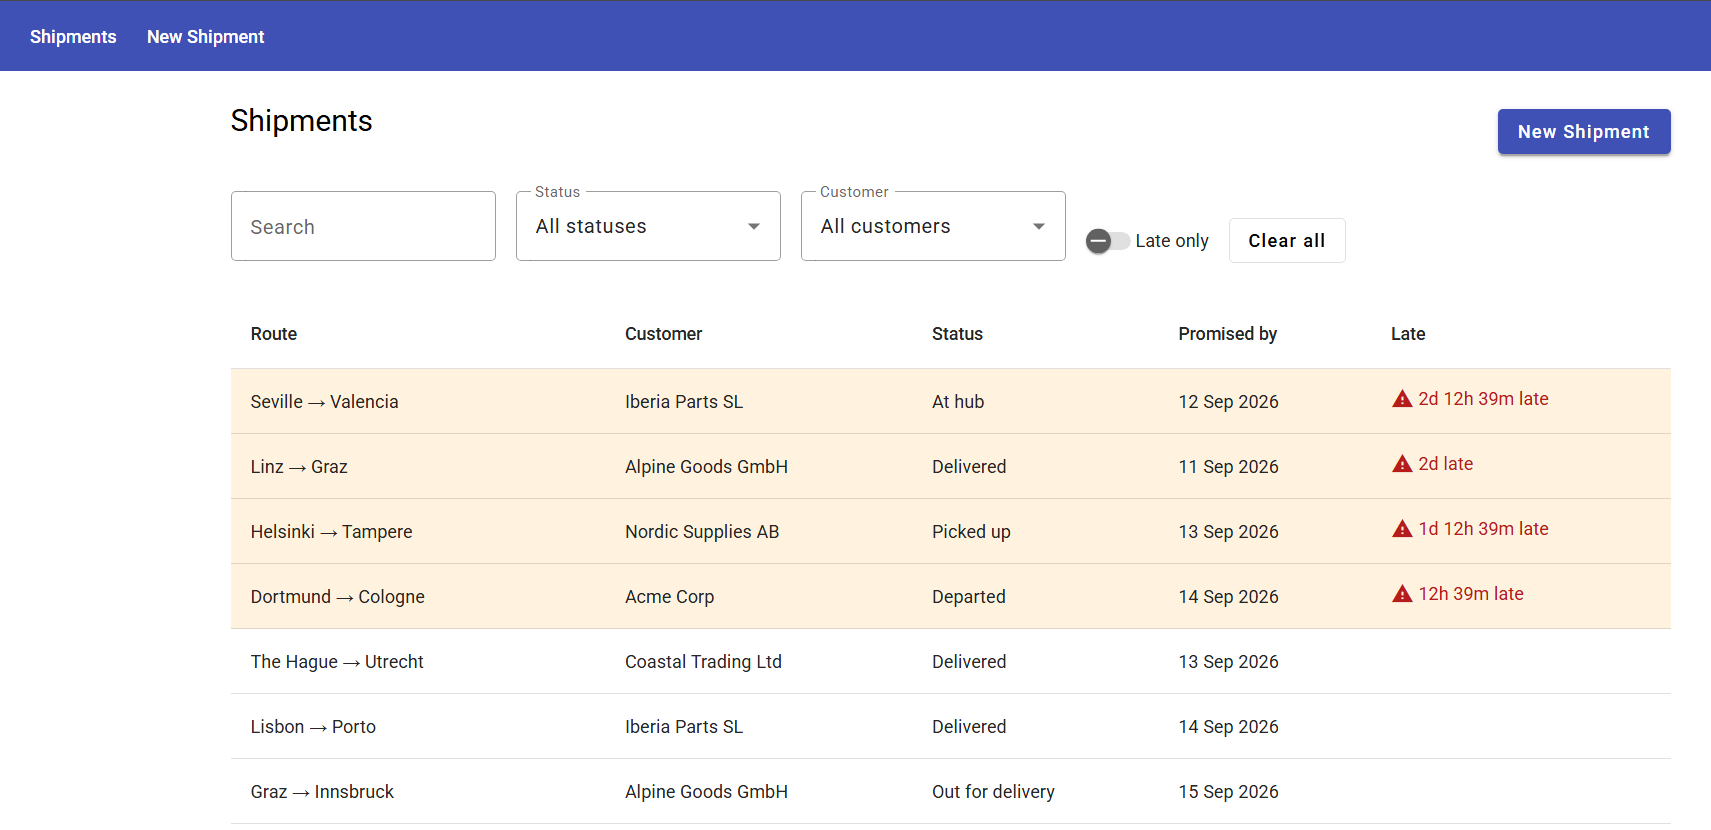Select the Helsinki → Tampere route
The width and height of the screenshot is (1711, 830).
point(331,532)
